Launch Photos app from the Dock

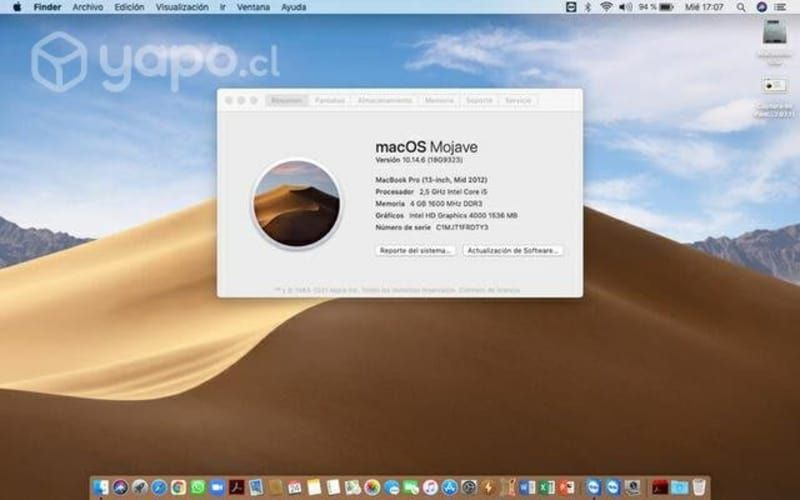point(372,487)
